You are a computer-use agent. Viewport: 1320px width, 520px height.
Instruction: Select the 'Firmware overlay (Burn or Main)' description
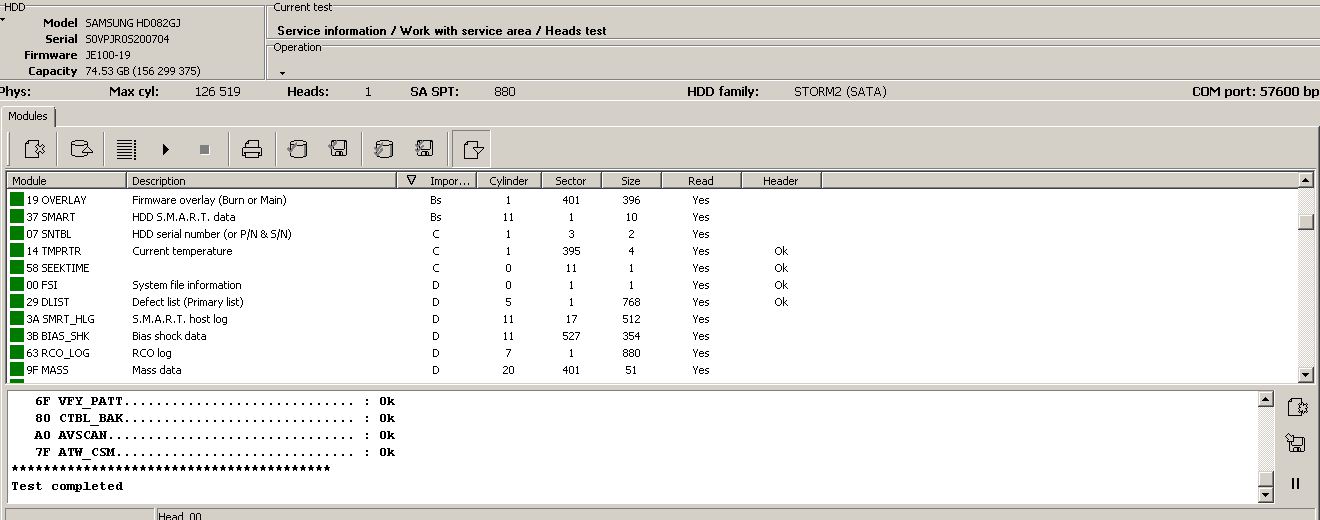click(x=209, y=200)
